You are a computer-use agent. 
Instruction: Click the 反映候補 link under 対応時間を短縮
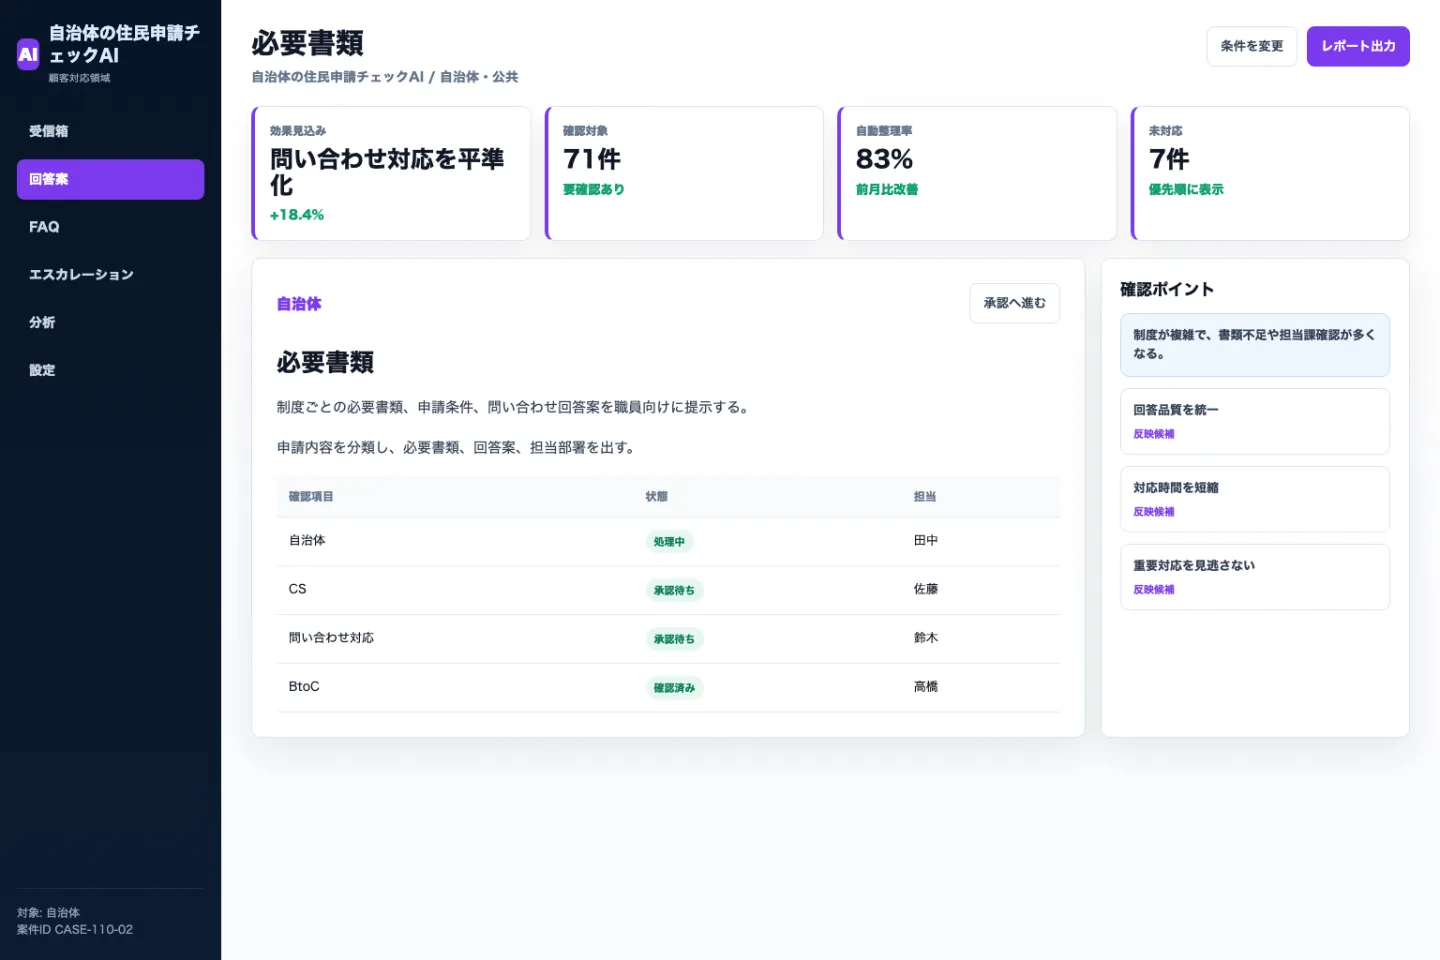(1154, 512)
